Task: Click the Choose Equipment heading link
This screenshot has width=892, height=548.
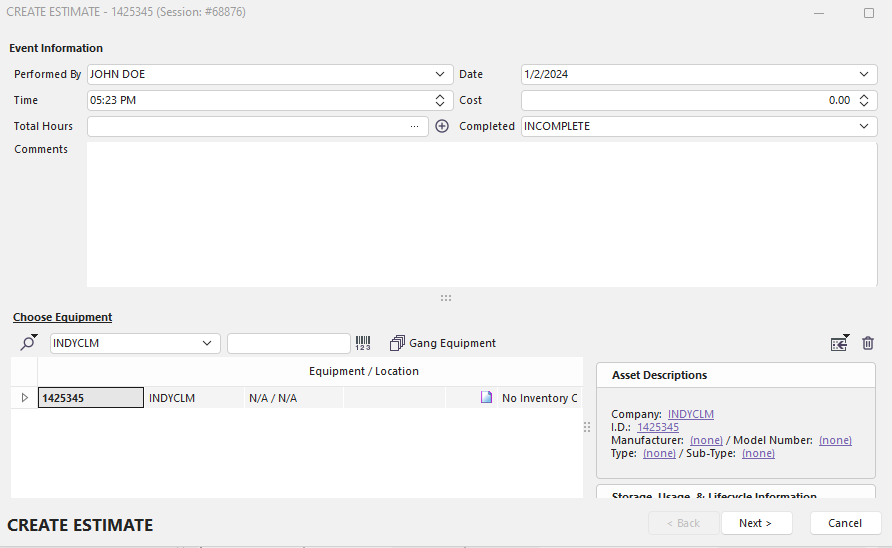Action: coord(62,317)
